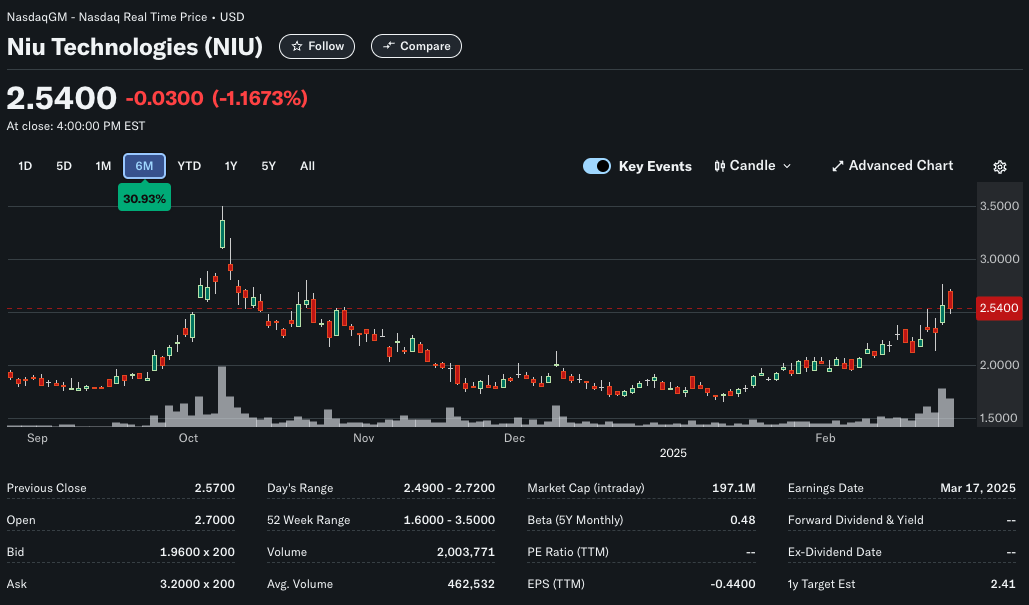Click the At close 4:00:00 PM EST text
1029x605 pixels.
[x=76, y=126]
